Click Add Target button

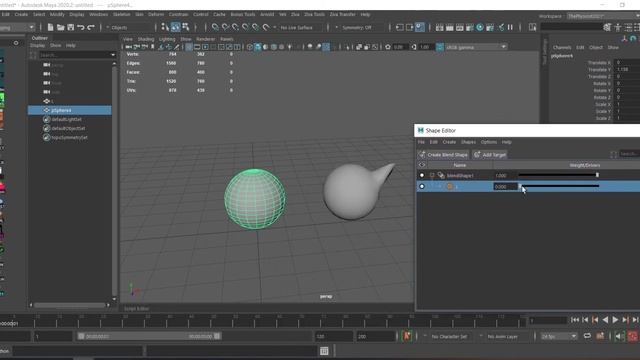click(490, 155)
